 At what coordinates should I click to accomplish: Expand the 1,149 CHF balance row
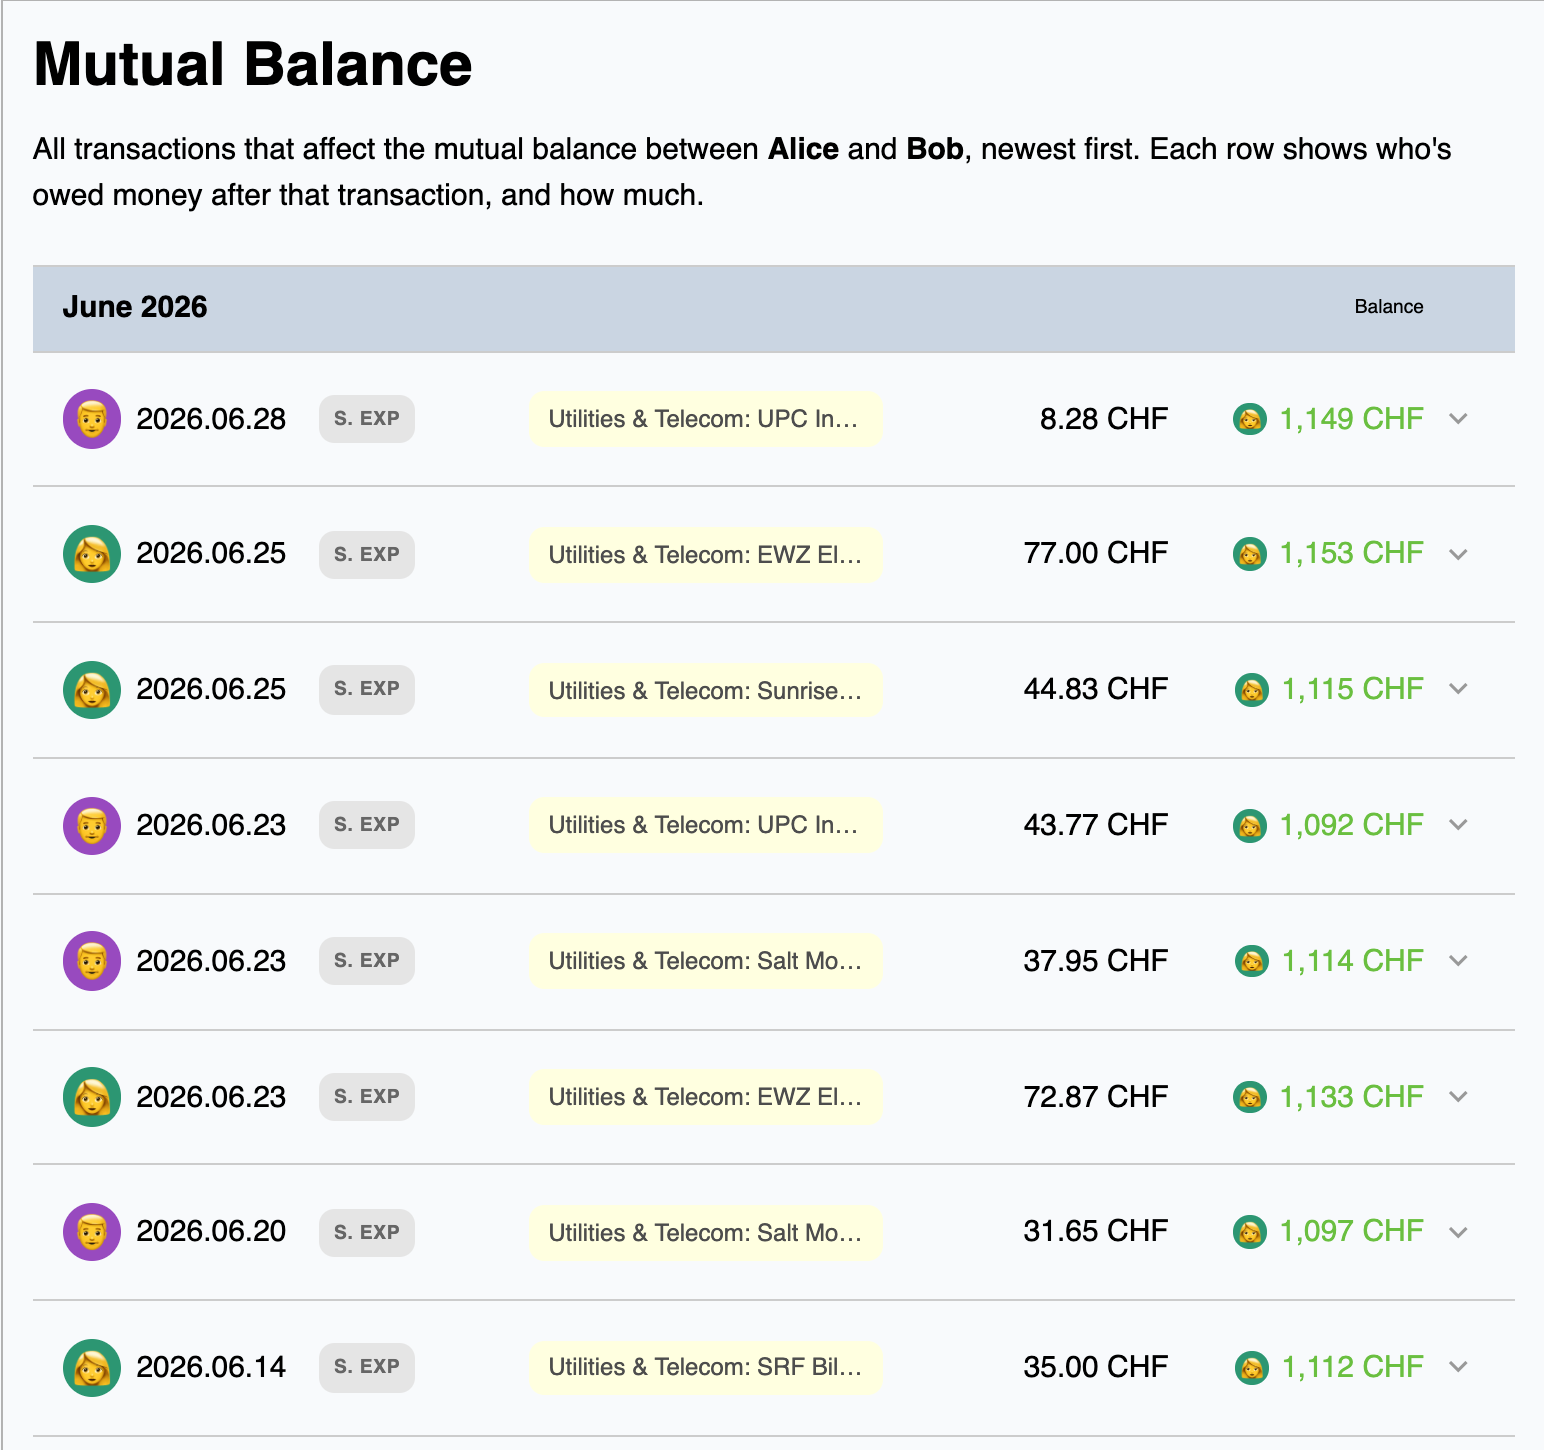click(1459, 419)
